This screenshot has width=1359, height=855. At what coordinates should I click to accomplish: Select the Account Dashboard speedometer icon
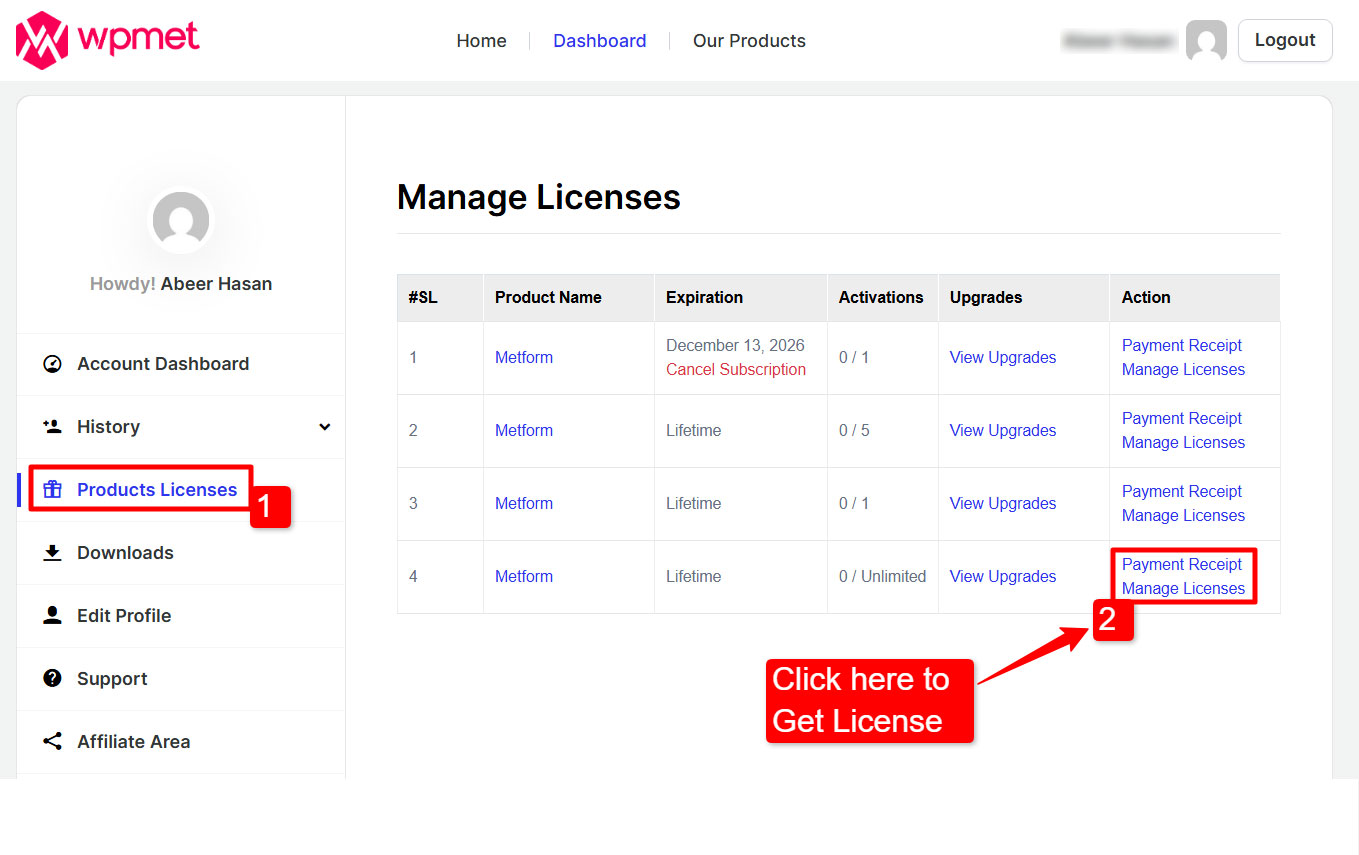click(52, 364)
